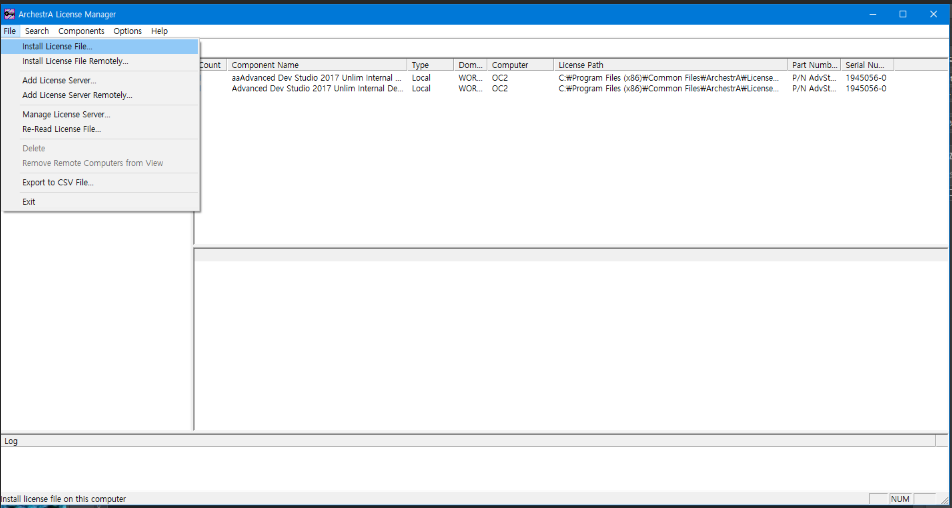Open the Components menu
The height and width of the screenshot is (508, 952).
pos(81,31)
